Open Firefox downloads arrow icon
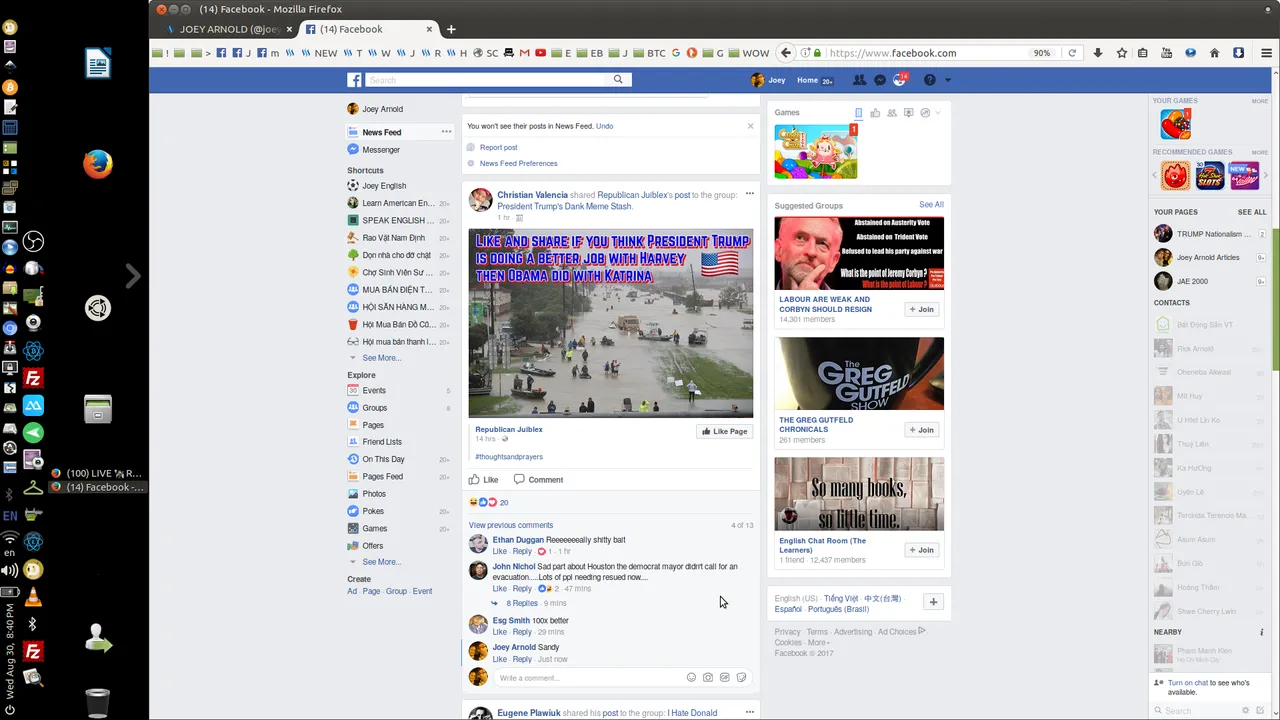1280x720 pixels. coord(1098,53)
